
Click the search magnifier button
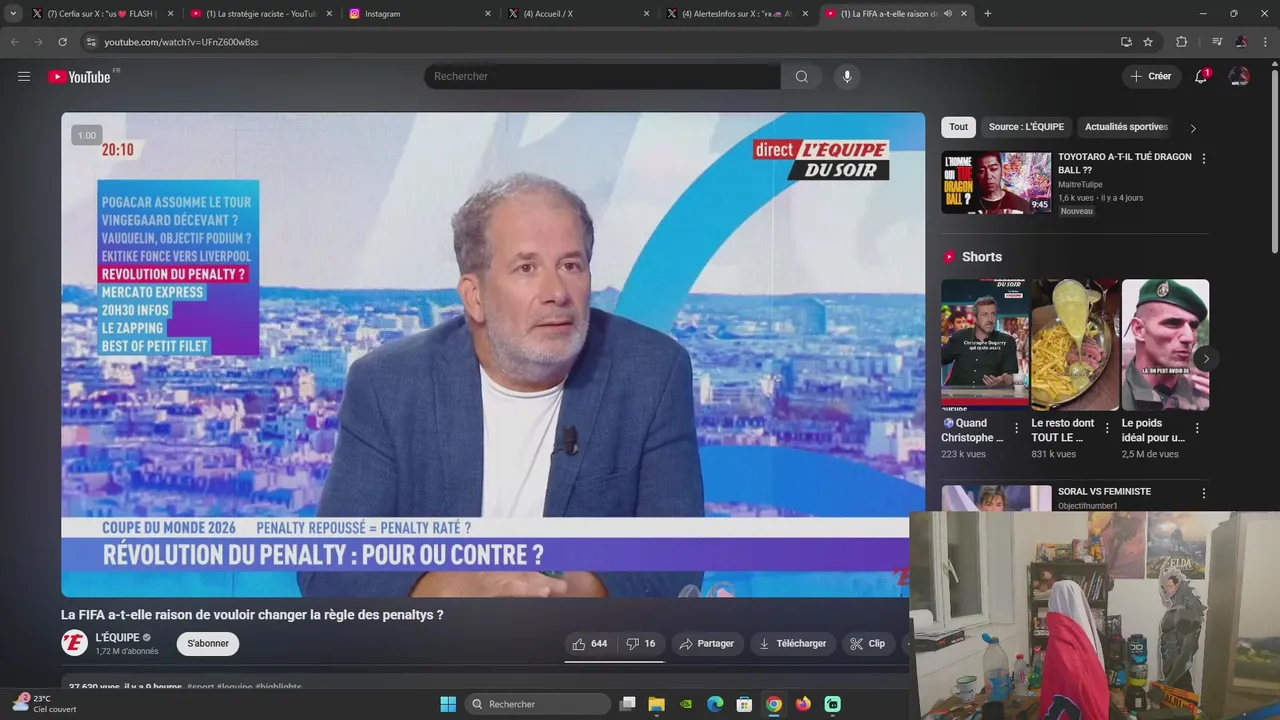pyautogui.click(x=801, y=76)
